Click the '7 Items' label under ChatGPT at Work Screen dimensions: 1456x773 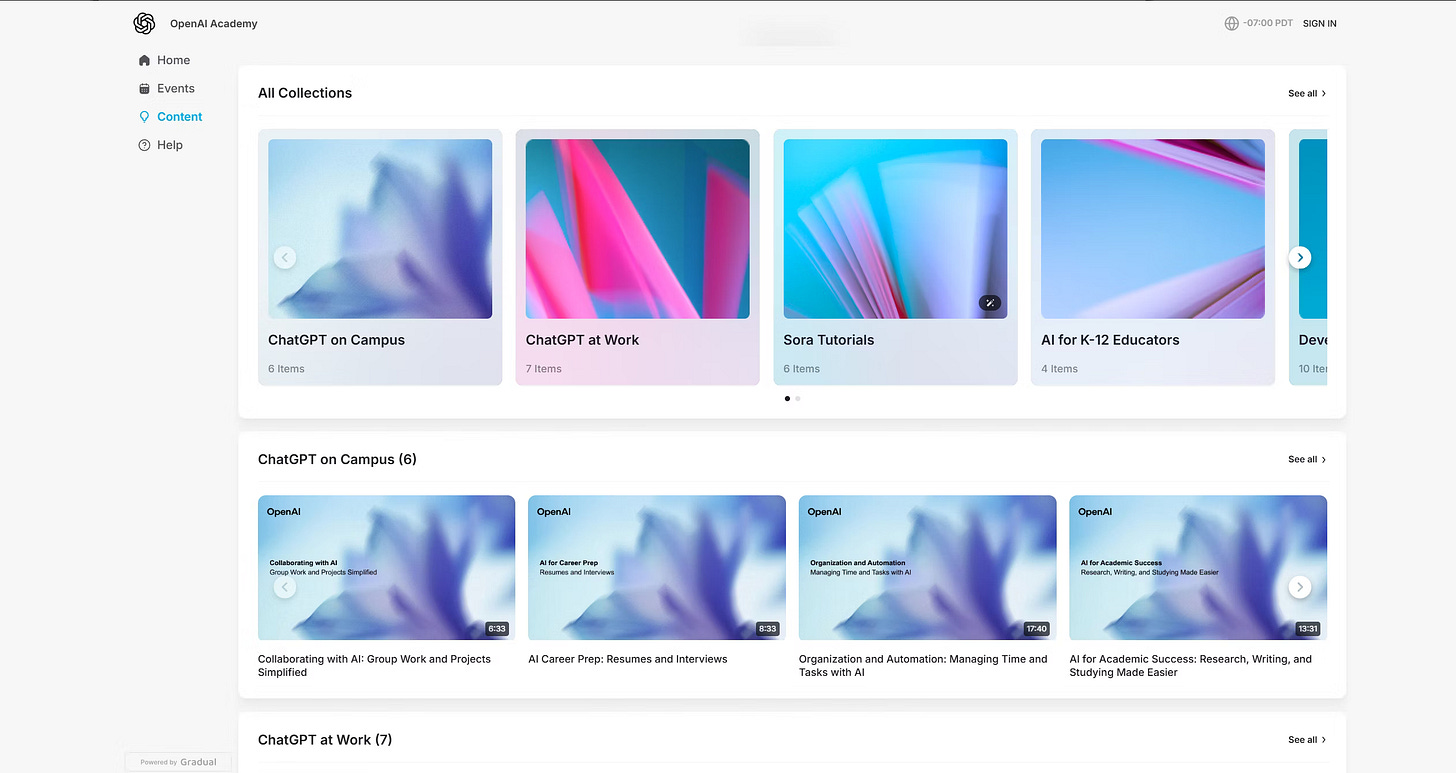pyautogui.click(x=544, y=369)
